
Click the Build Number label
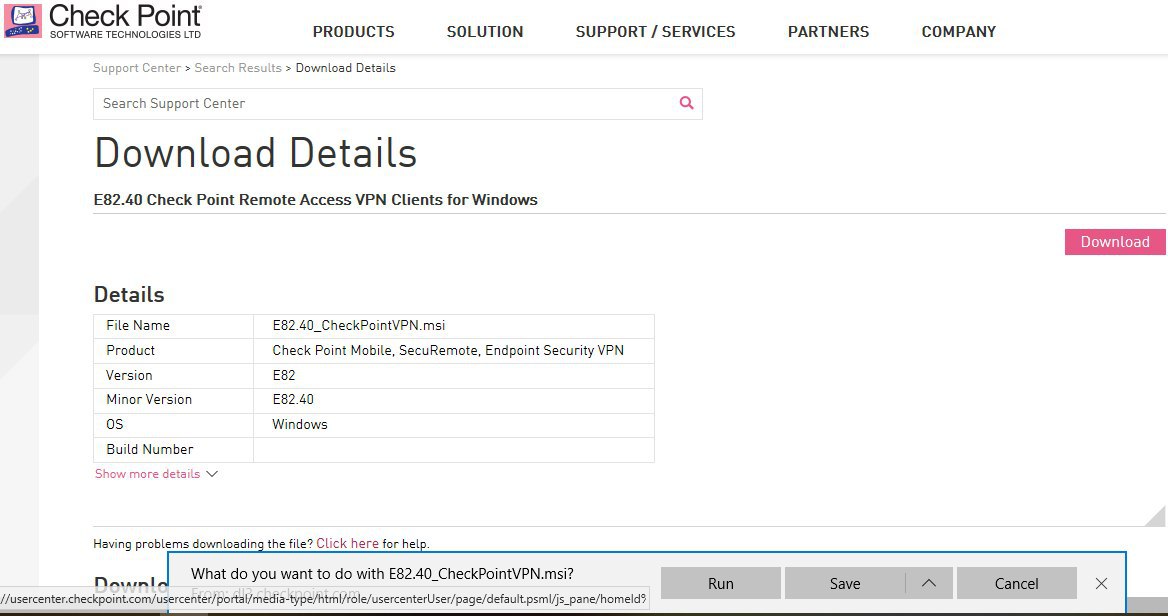click(x=150, y=449)
